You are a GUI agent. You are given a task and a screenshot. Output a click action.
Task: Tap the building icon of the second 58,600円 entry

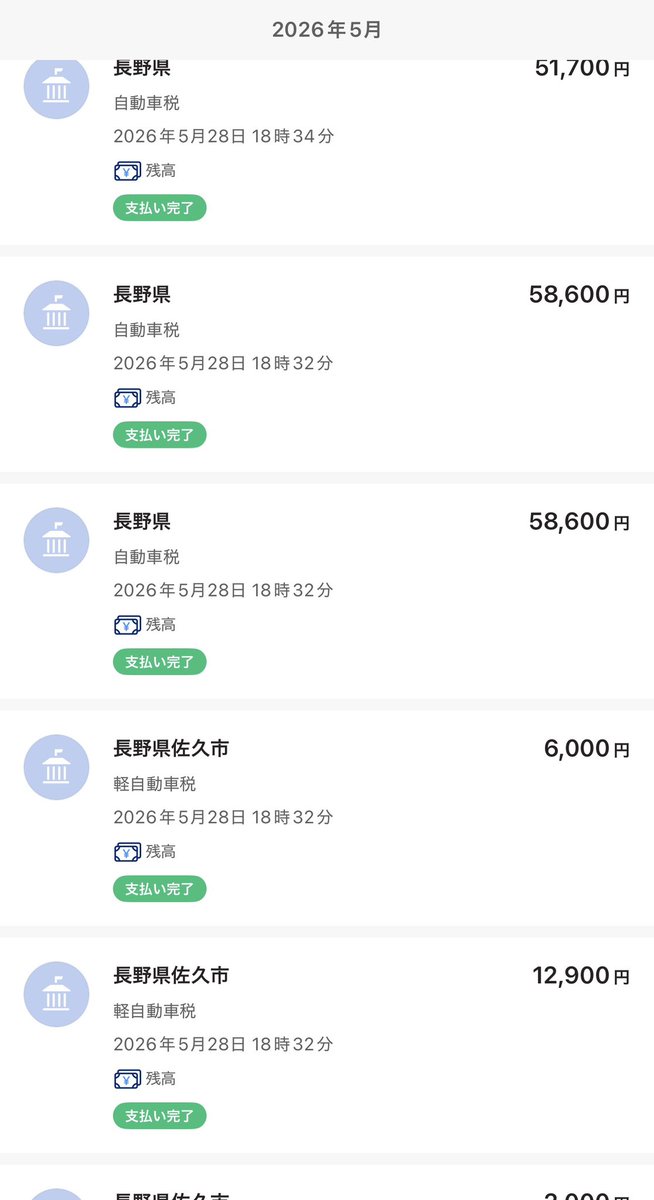[56, 540]
